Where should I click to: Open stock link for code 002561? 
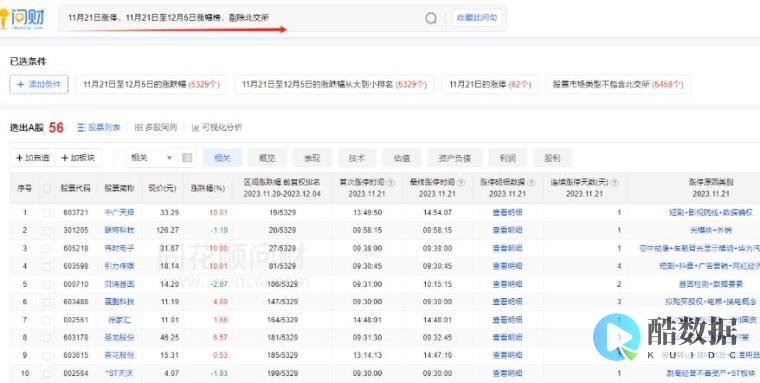pyautogui.click(x=119, y=319)
